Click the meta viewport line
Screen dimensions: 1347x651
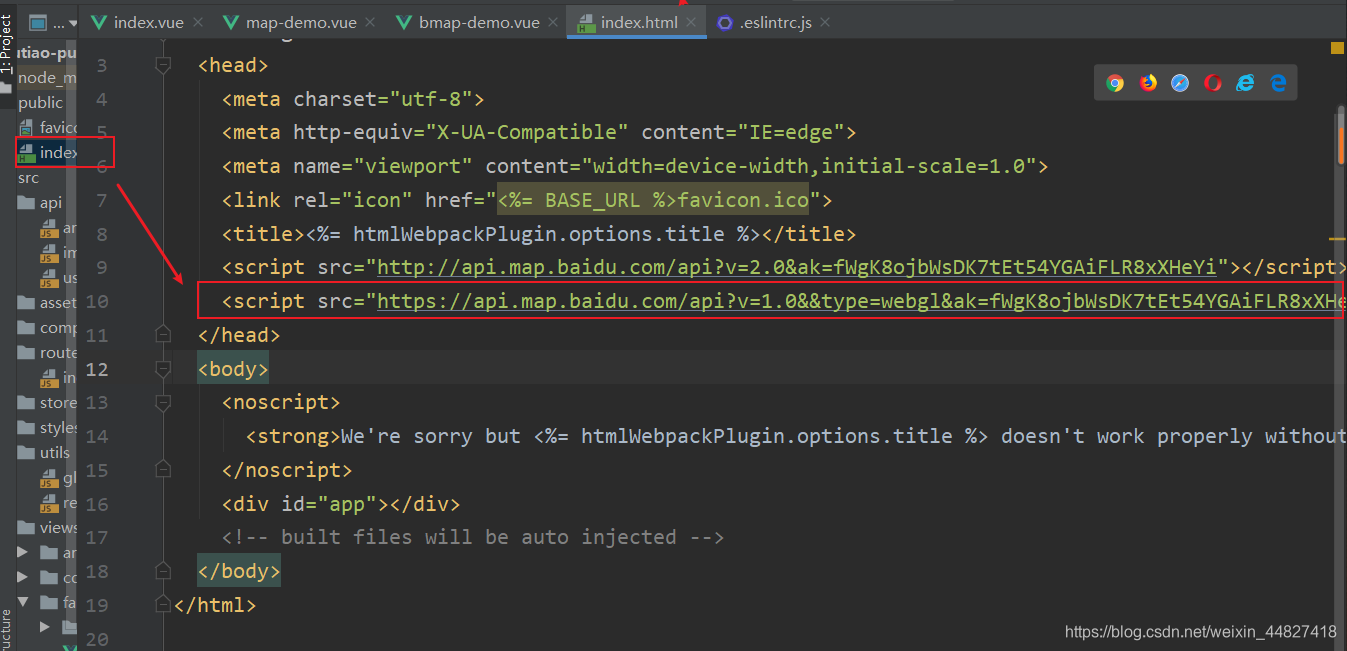pos(635,166)
